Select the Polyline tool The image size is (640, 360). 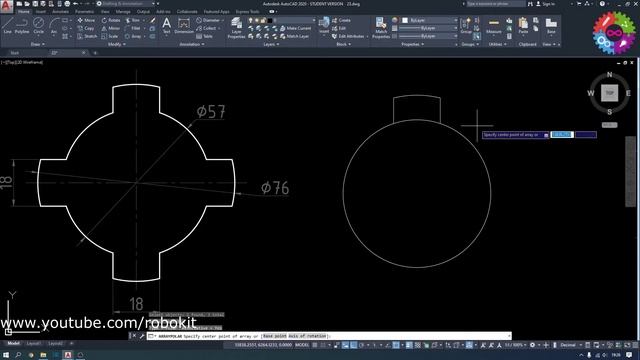[x=22, y=25]
